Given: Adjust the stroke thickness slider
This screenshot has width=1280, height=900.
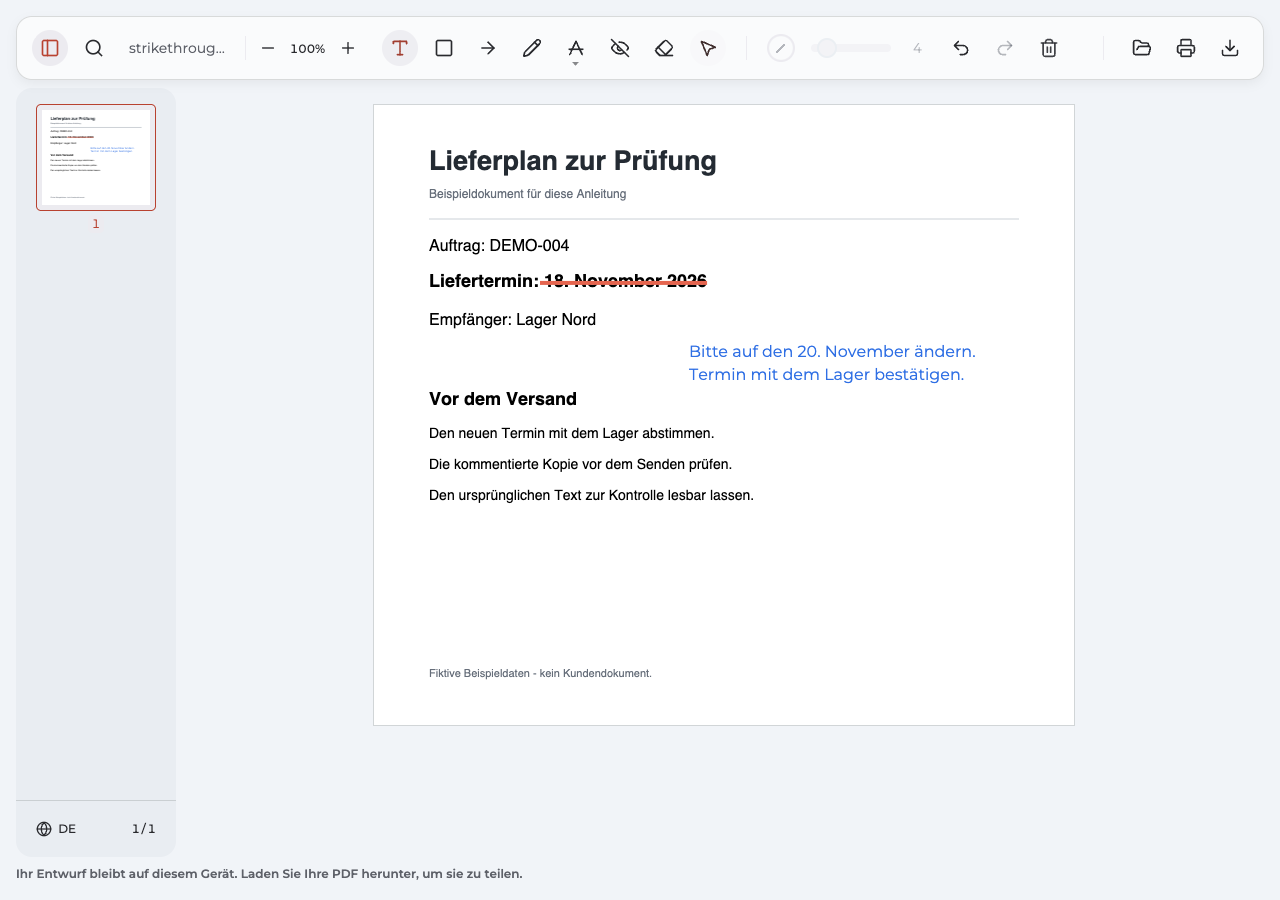Looking at the screenshot, I should pos(851,48).
